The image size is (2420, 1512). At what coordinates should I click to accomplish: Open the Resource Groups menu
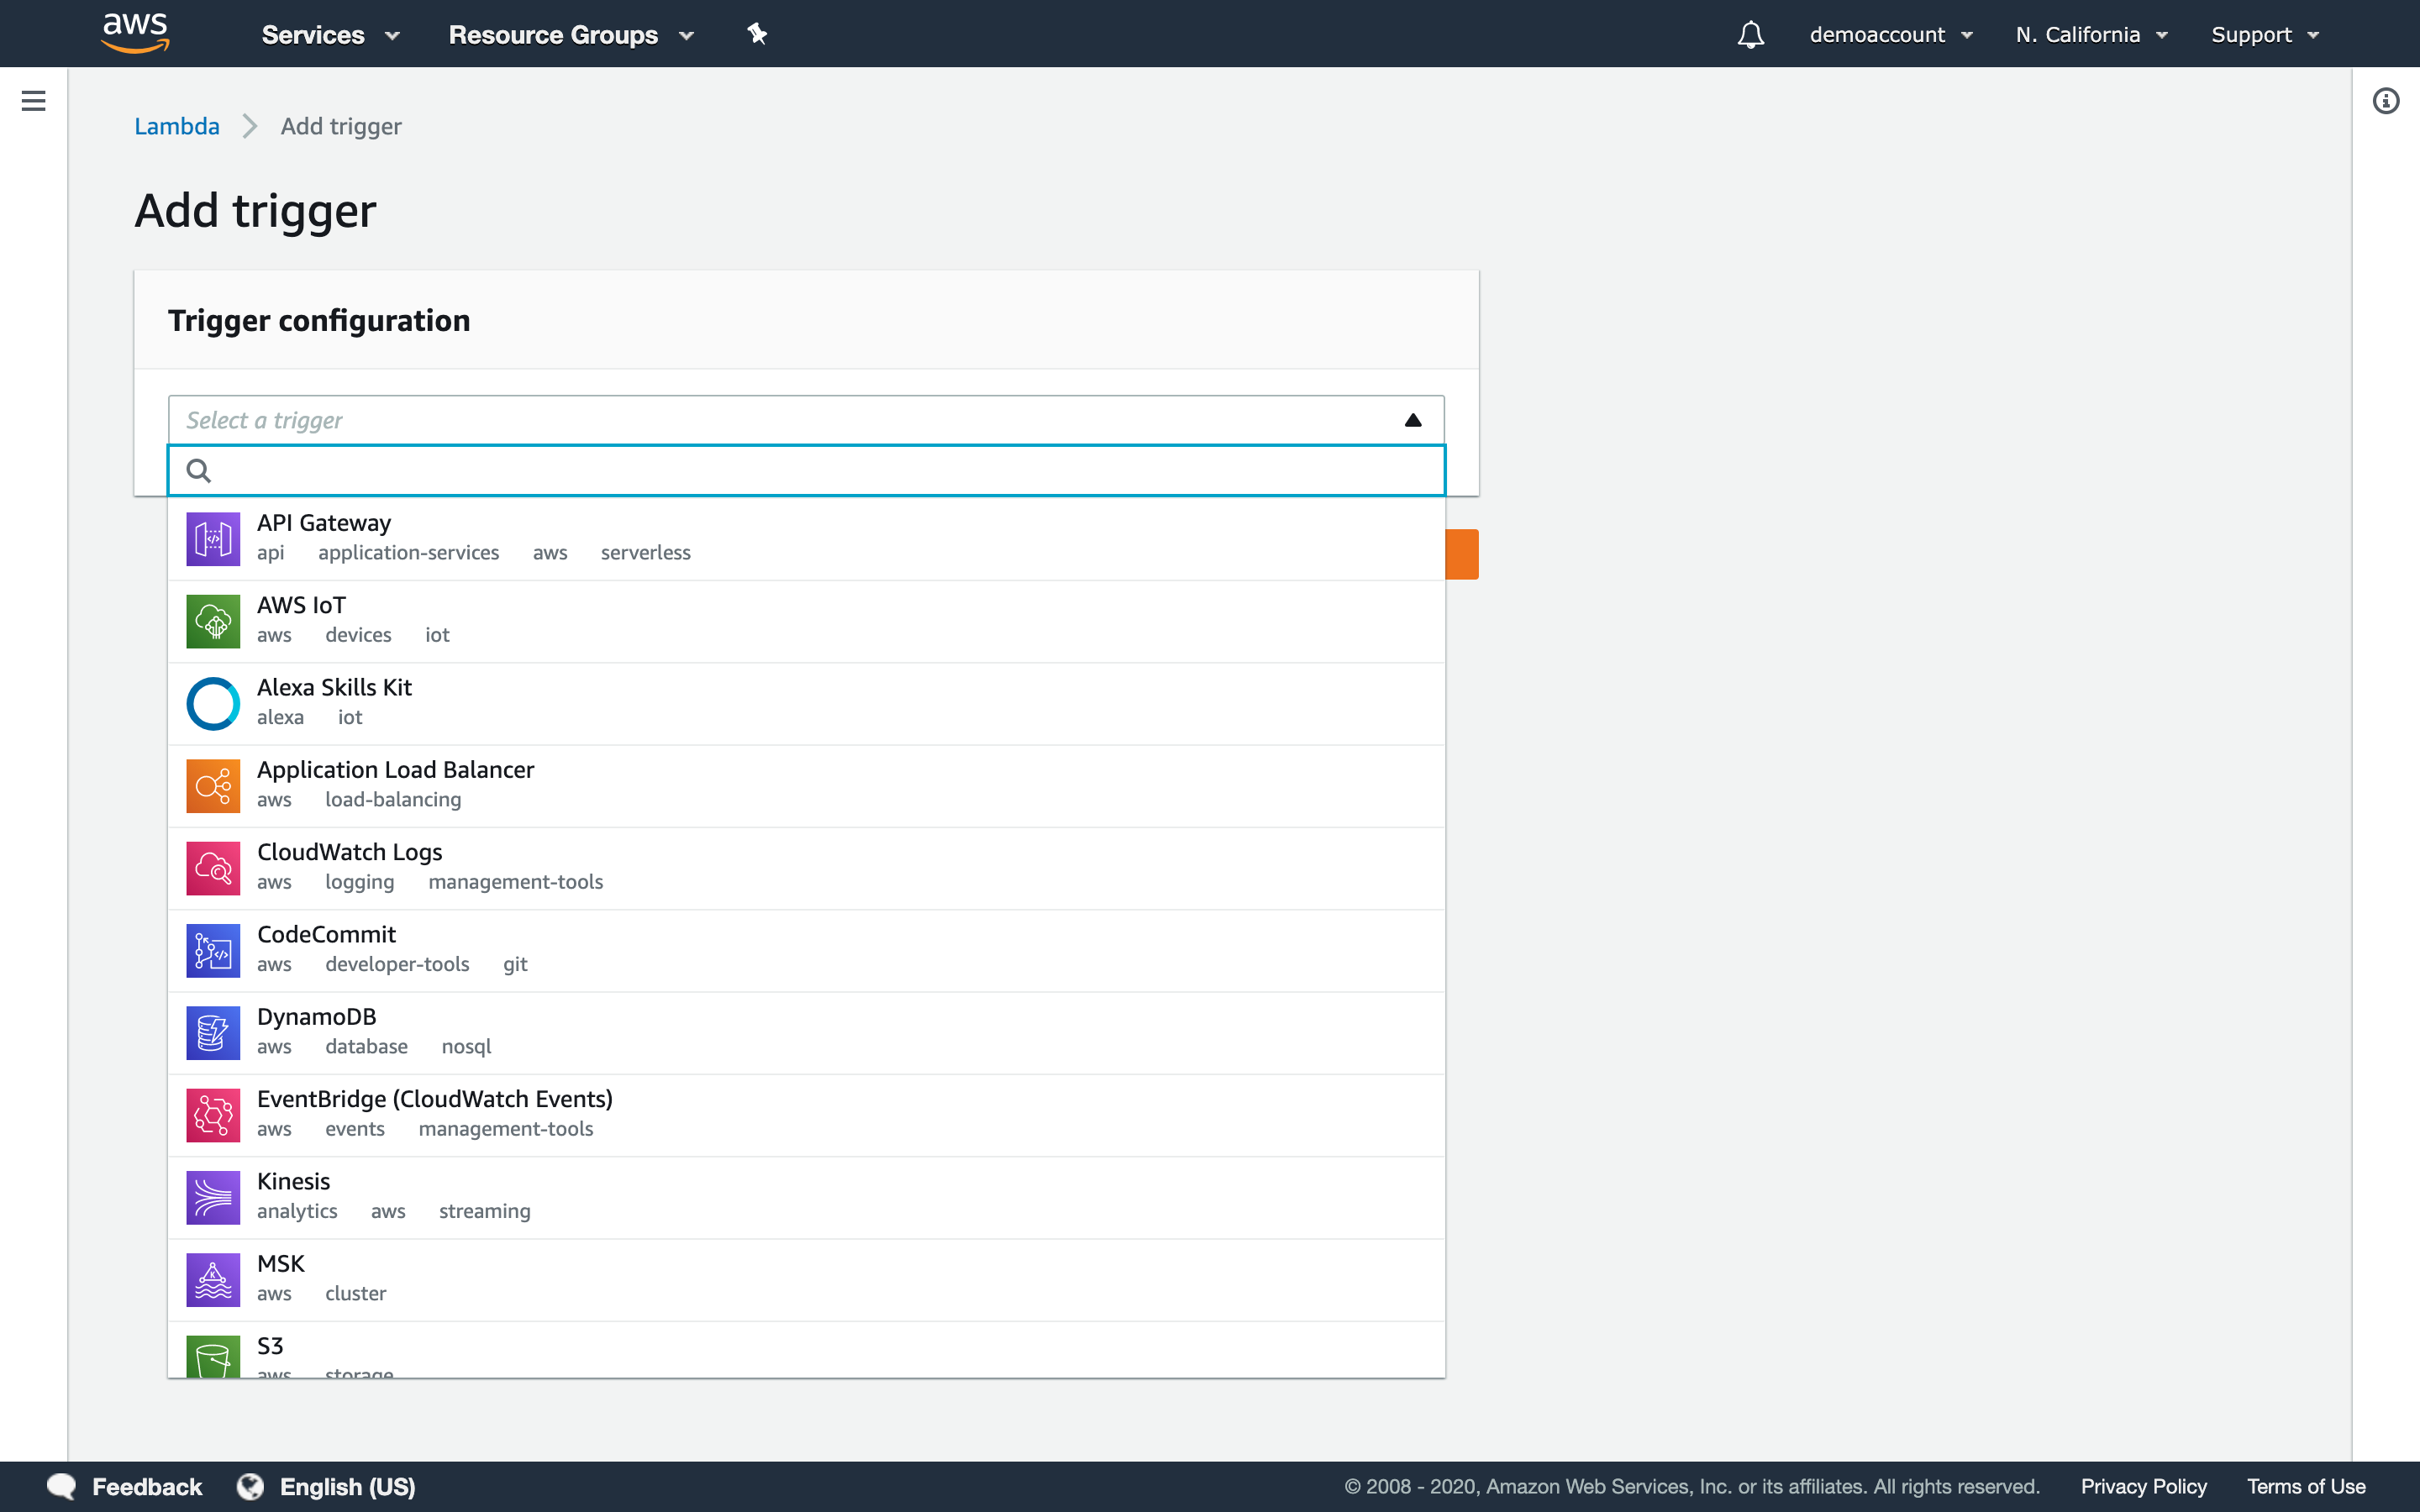coord(571,35)
